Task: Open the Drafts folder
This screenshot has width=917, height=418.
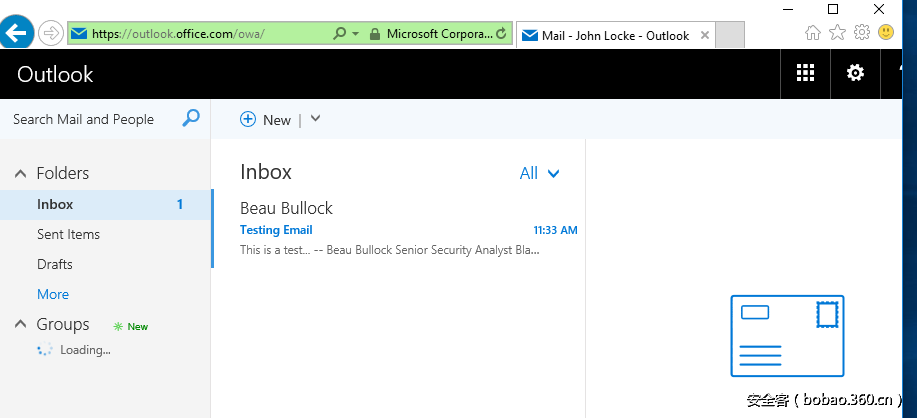Action: pos(55,264)
